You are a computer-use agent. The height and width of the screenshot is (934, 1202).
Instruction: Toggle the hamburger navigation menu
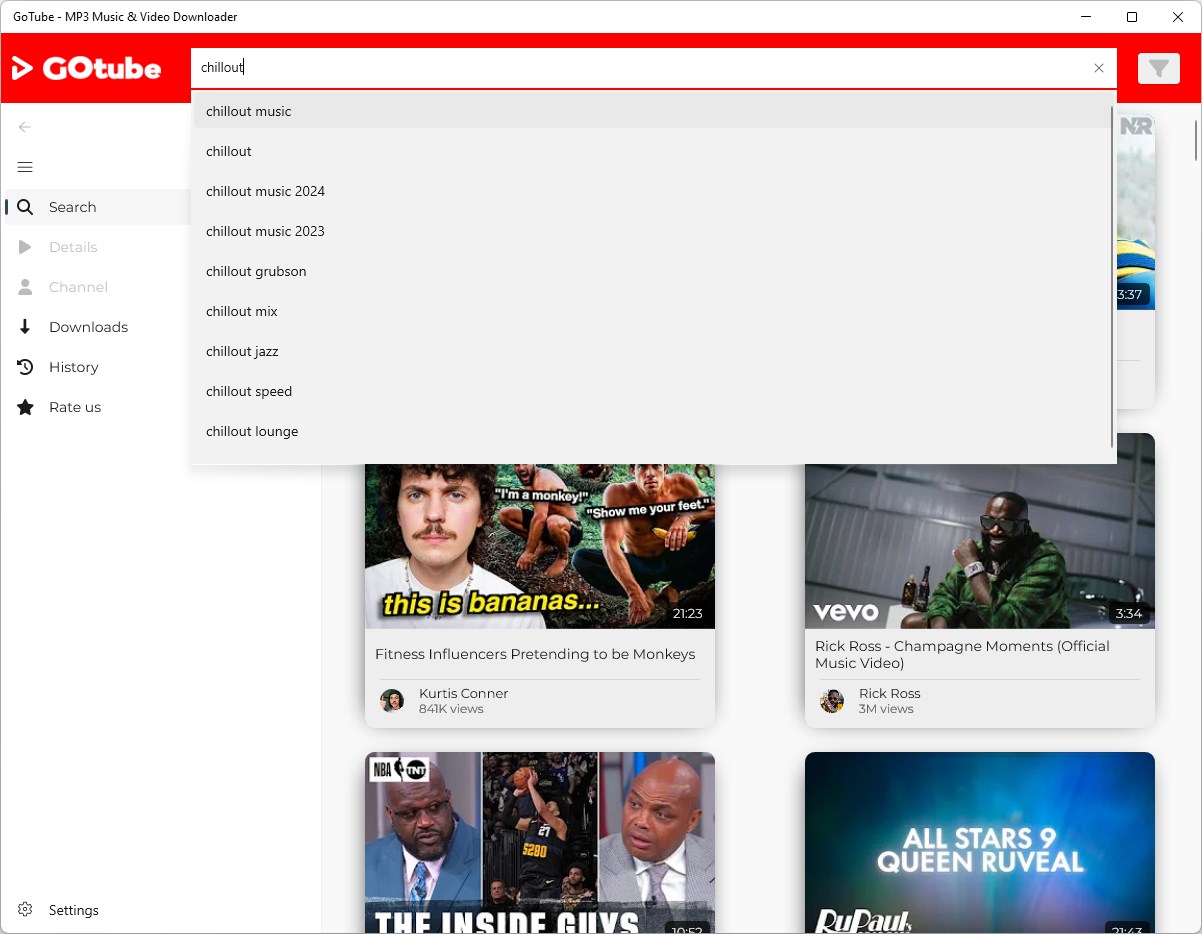click(25, 167)
